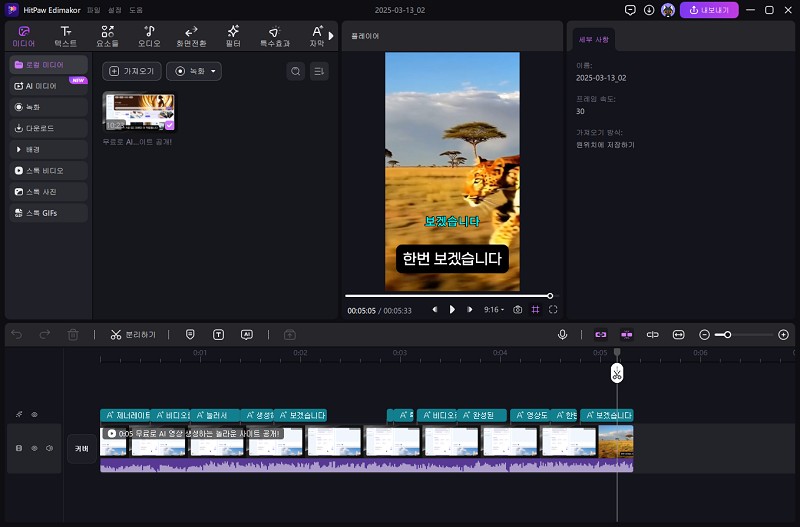Add a marker with the tag icon
This screenshot has width=800, height=527.
tap(190, 335)
